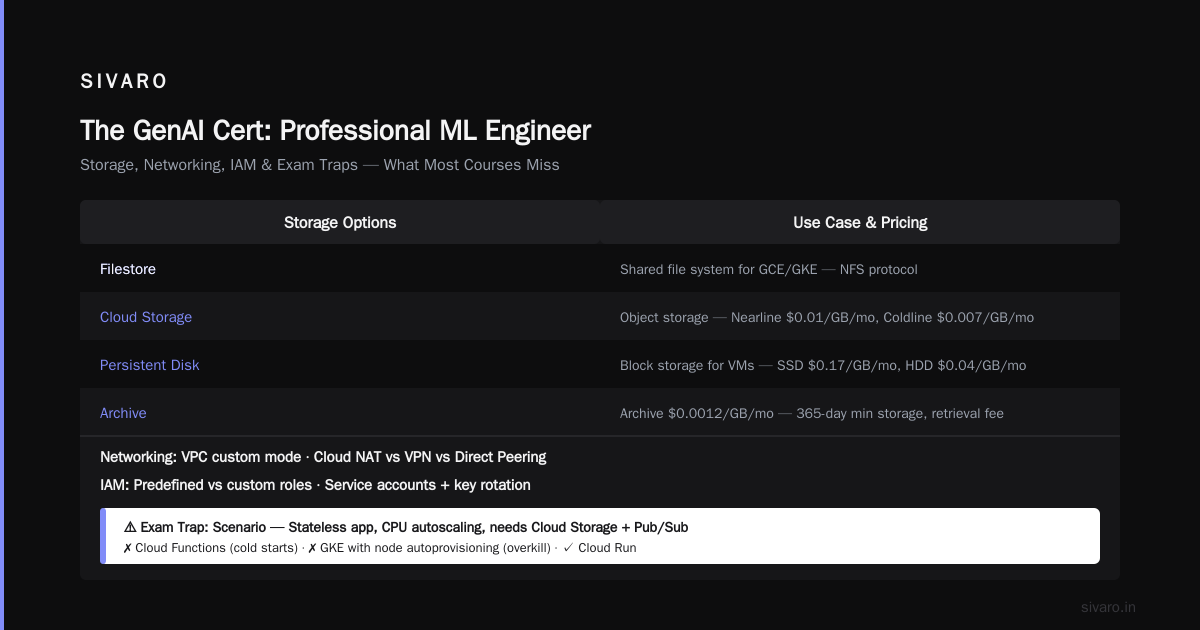This screenshot has height=630, width=1200.
Task: Click the '✓ Cloud Run' correct answer
Action: (x=599, y=548)
